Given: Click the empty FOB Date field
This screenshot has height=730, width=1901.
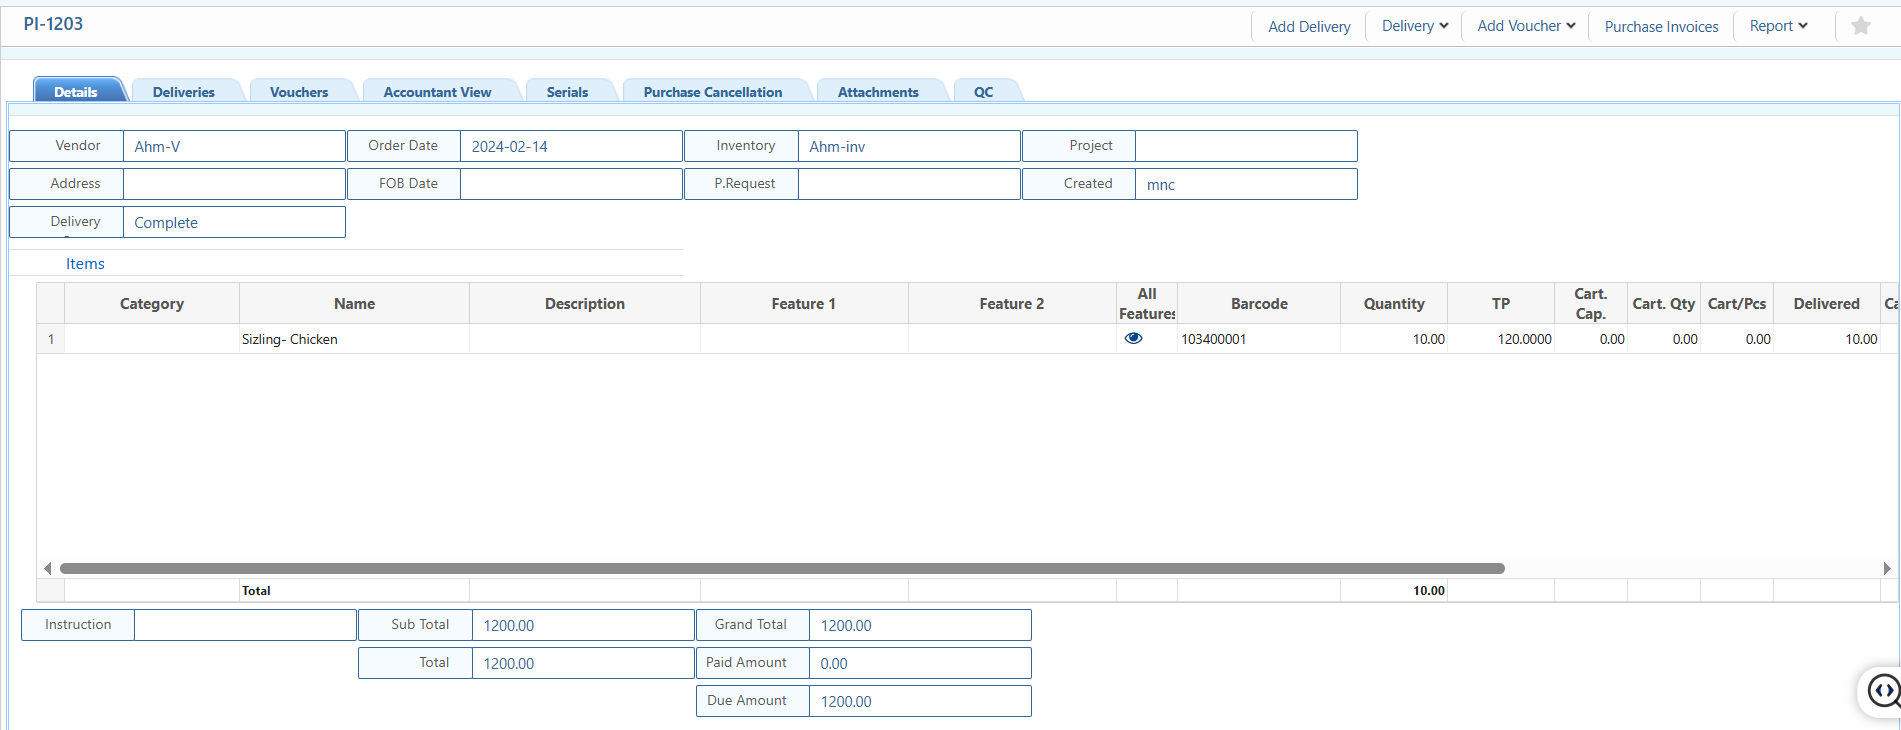Looking at the screenshot, I should click(x=571, y=184).
